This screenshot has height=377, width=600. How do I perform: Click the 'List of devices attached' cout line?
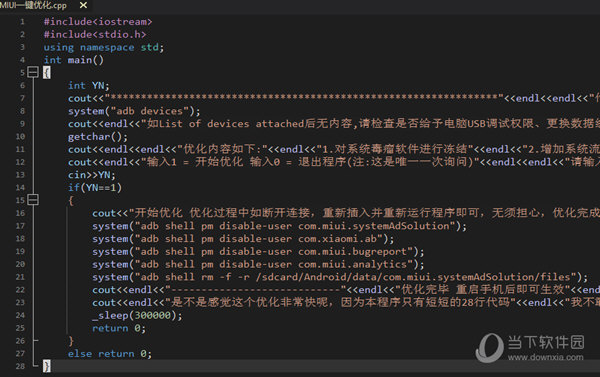[x=334, y=124]
